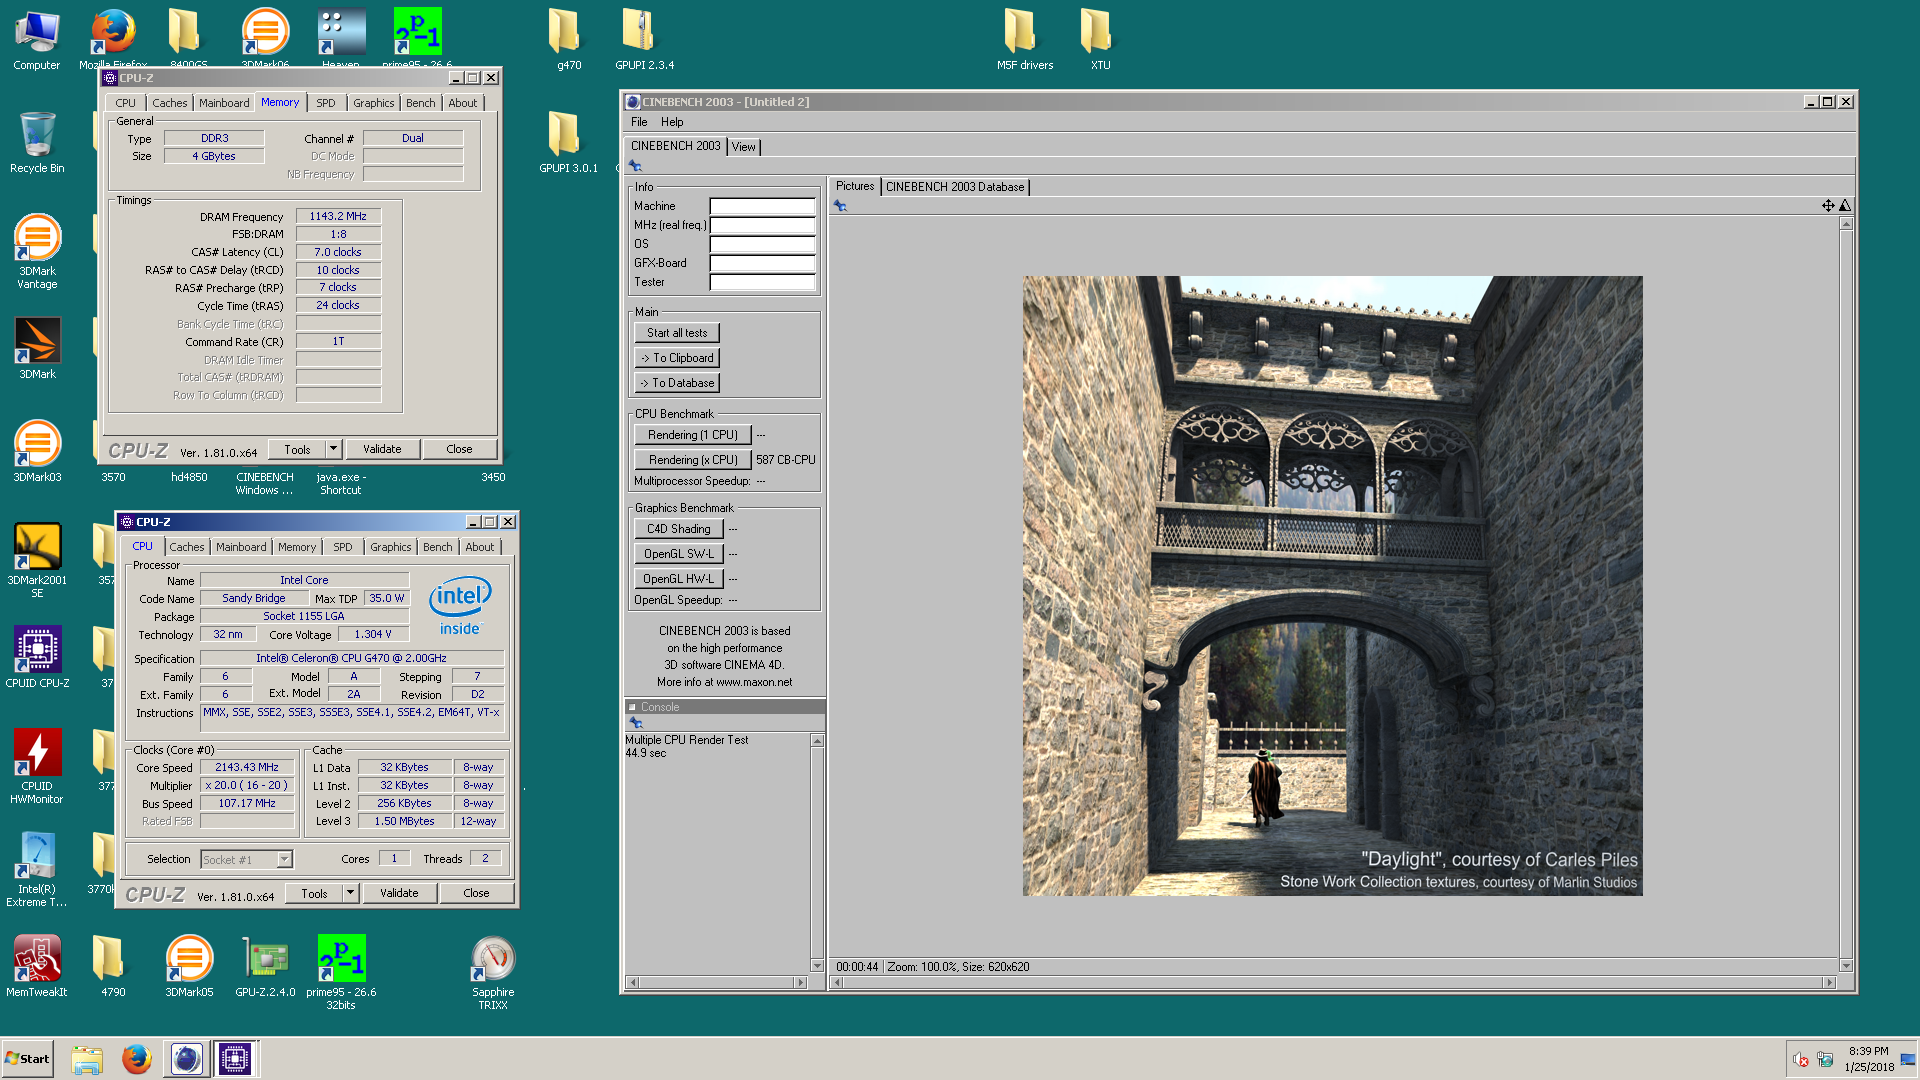Click the pin icon in Console panel
Image resolution: width=1920 pixels, height=1080 pixels.
pyautogui.click(x=635, y=722)
